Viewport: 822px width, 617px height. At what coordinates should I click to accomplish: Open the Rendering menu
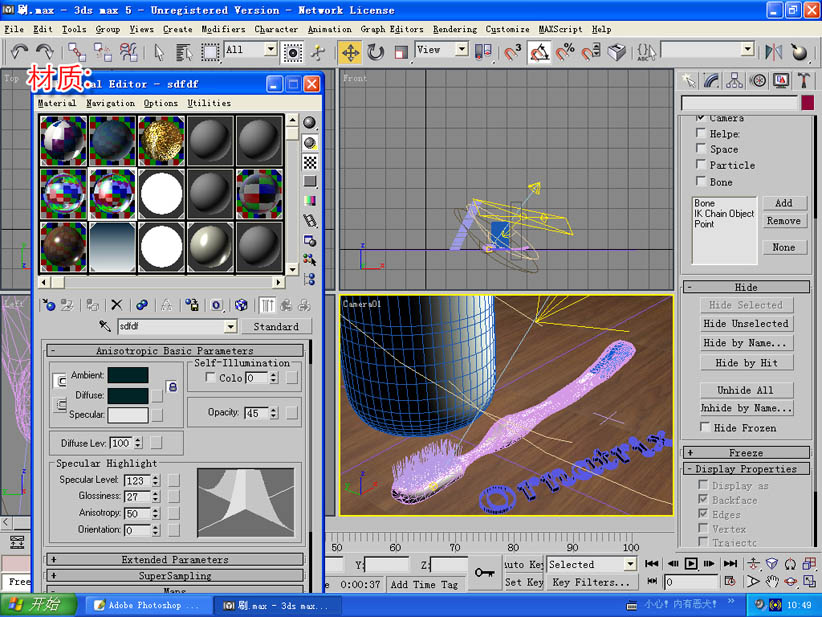coord(455,29)
